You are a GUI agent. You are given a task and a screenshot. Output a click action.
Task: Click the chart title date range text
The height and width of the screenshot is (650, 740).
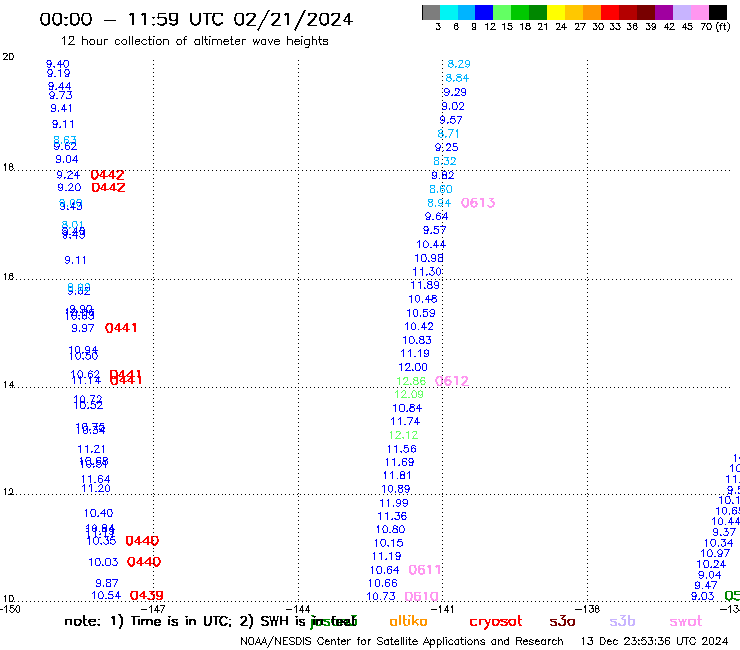click(x=196, y=19)
